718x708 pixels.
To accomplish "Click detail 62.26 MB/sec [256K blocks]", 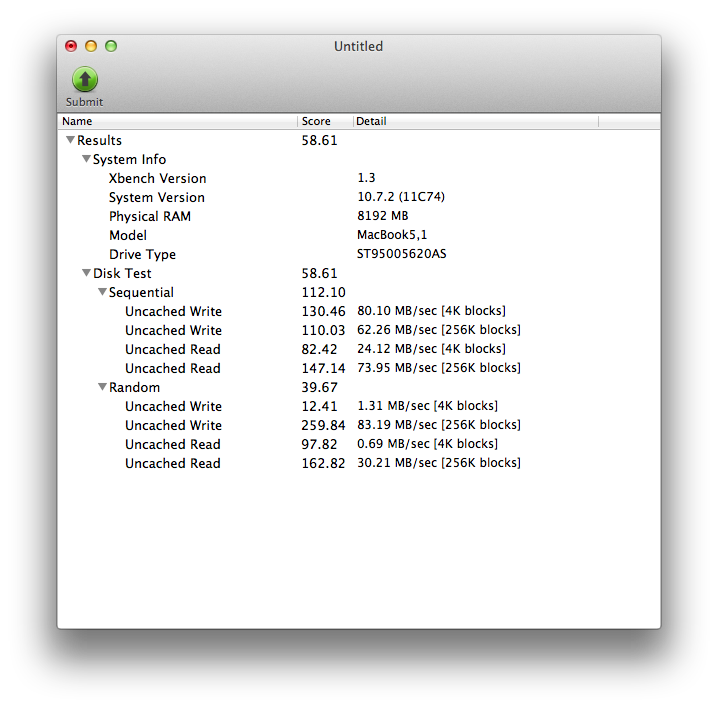I will [x=439, y=330].
